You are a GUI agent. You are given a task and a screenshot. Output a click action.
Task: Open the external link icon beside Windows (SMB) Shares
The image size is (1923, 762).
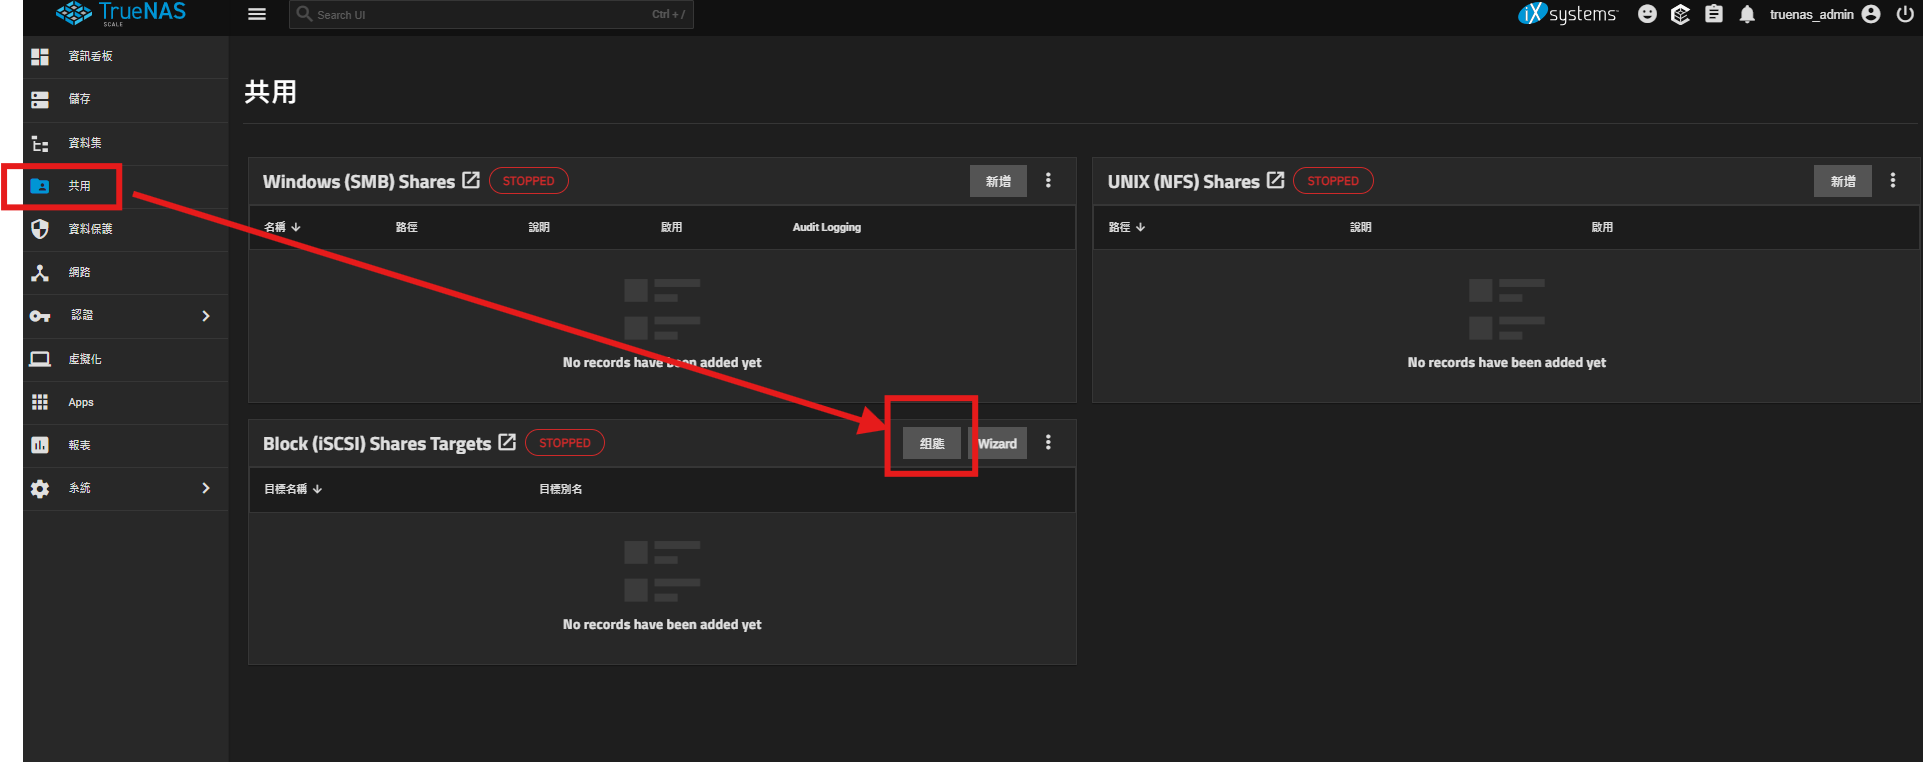(x=471, y=181)
